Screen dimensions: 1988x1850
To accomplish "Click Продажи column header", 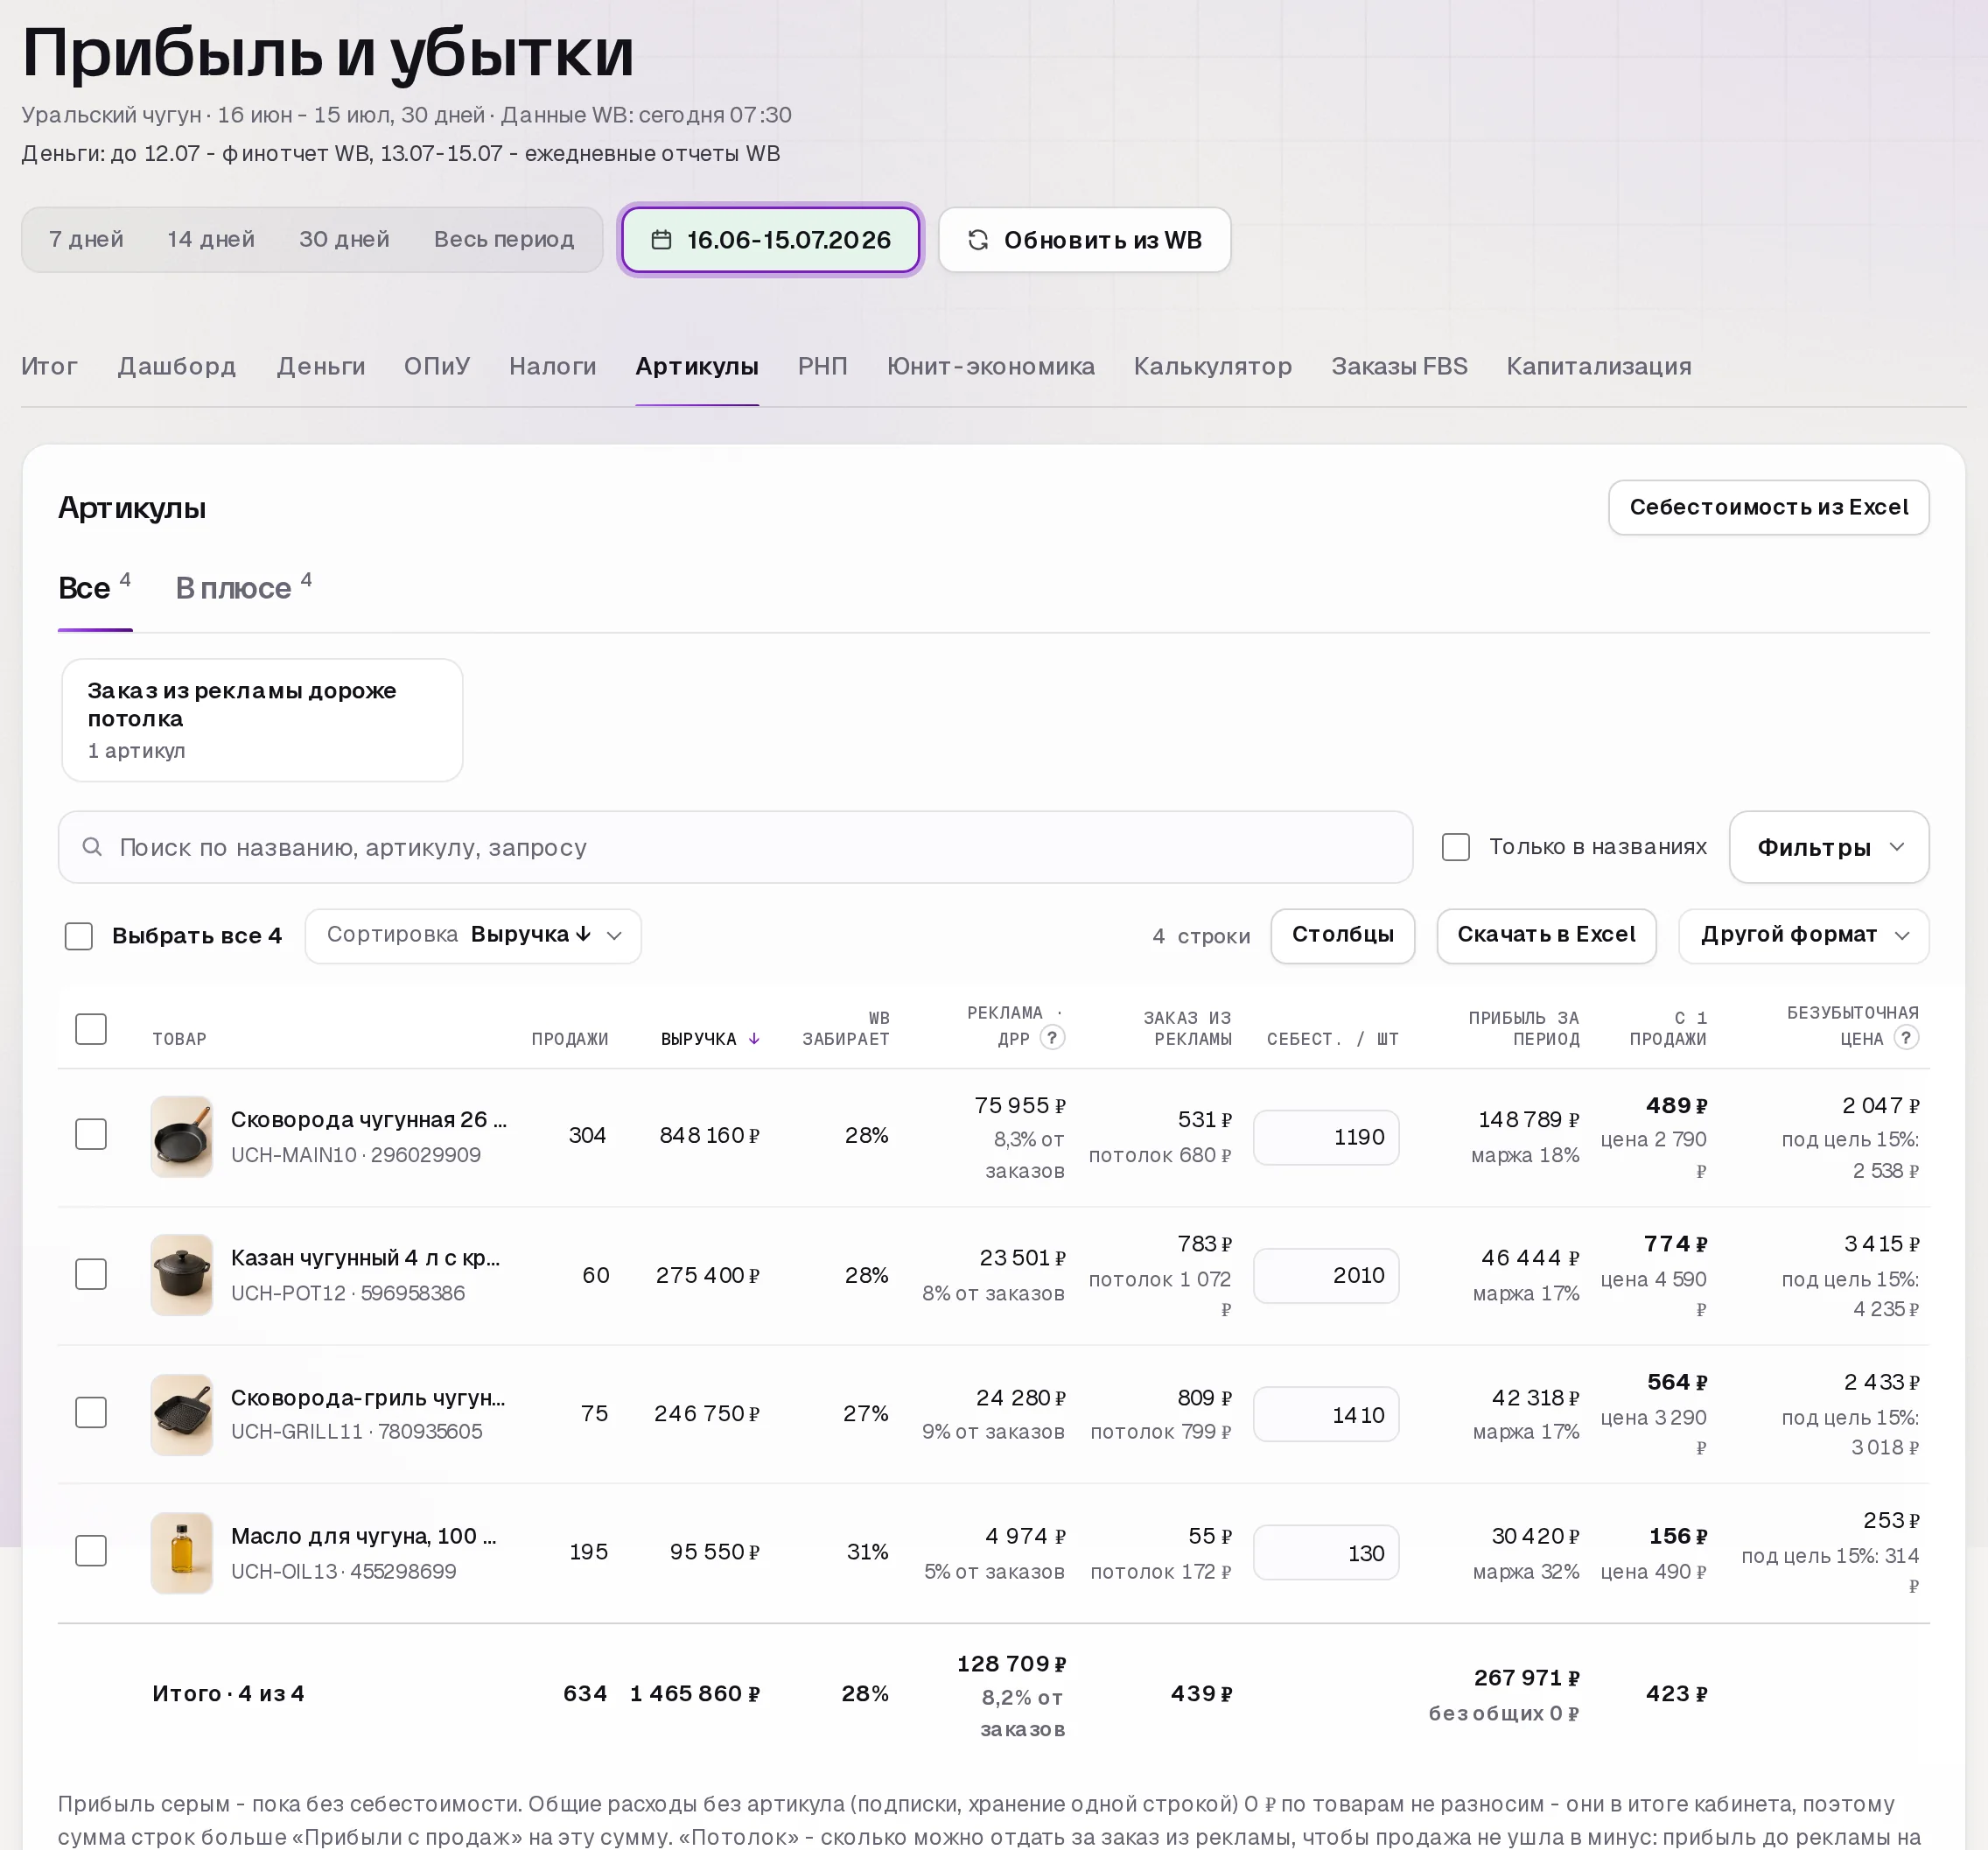I will tap(569, 1039).
